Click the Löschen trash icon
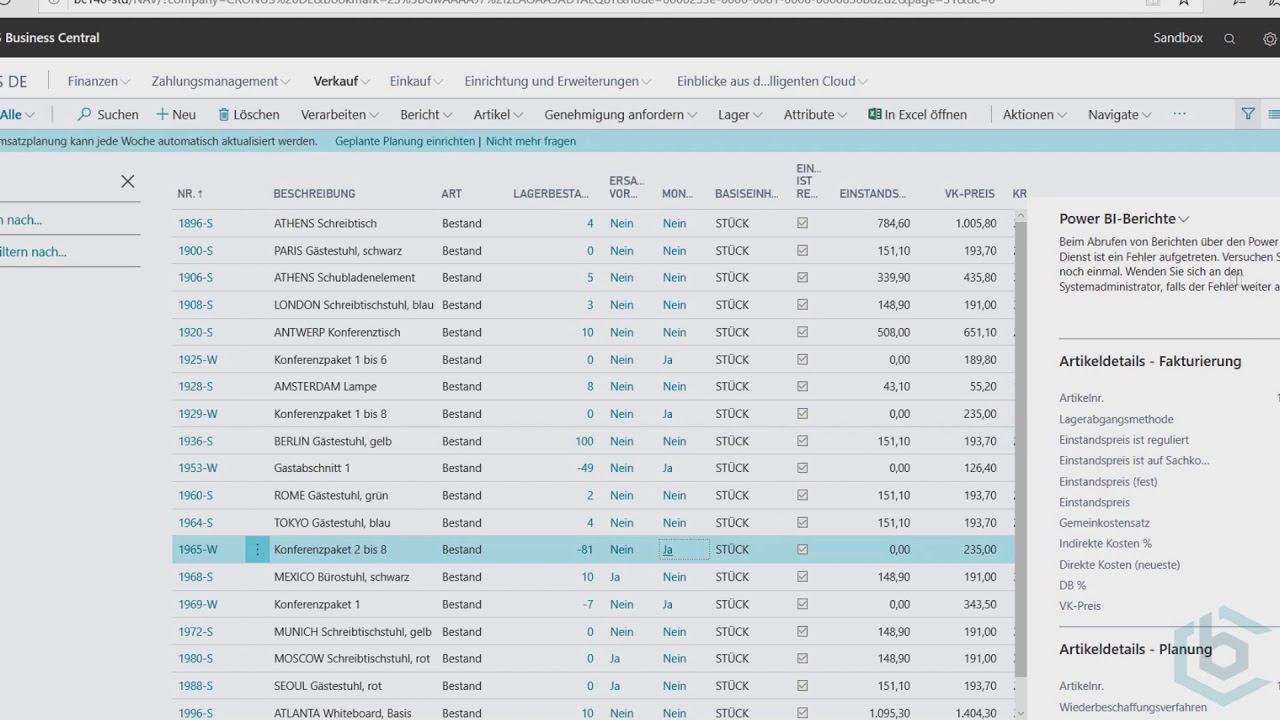The image size is (1280, 720). pyautogui.click(x=224, y=114)
